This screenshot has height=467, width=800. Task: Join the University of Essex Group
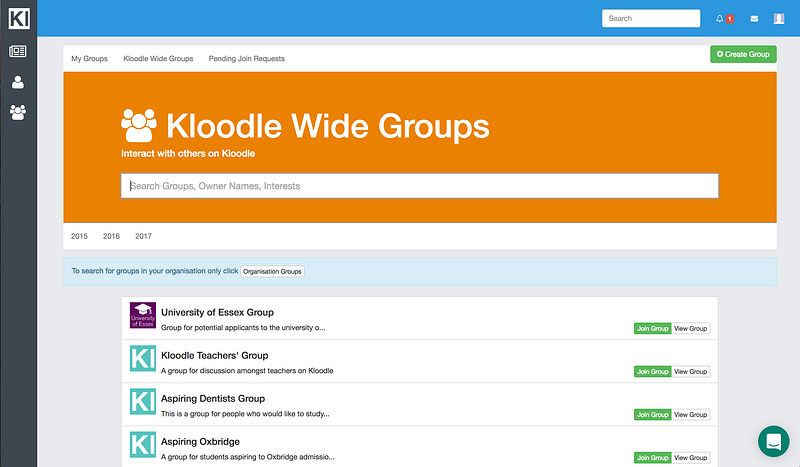653,329
